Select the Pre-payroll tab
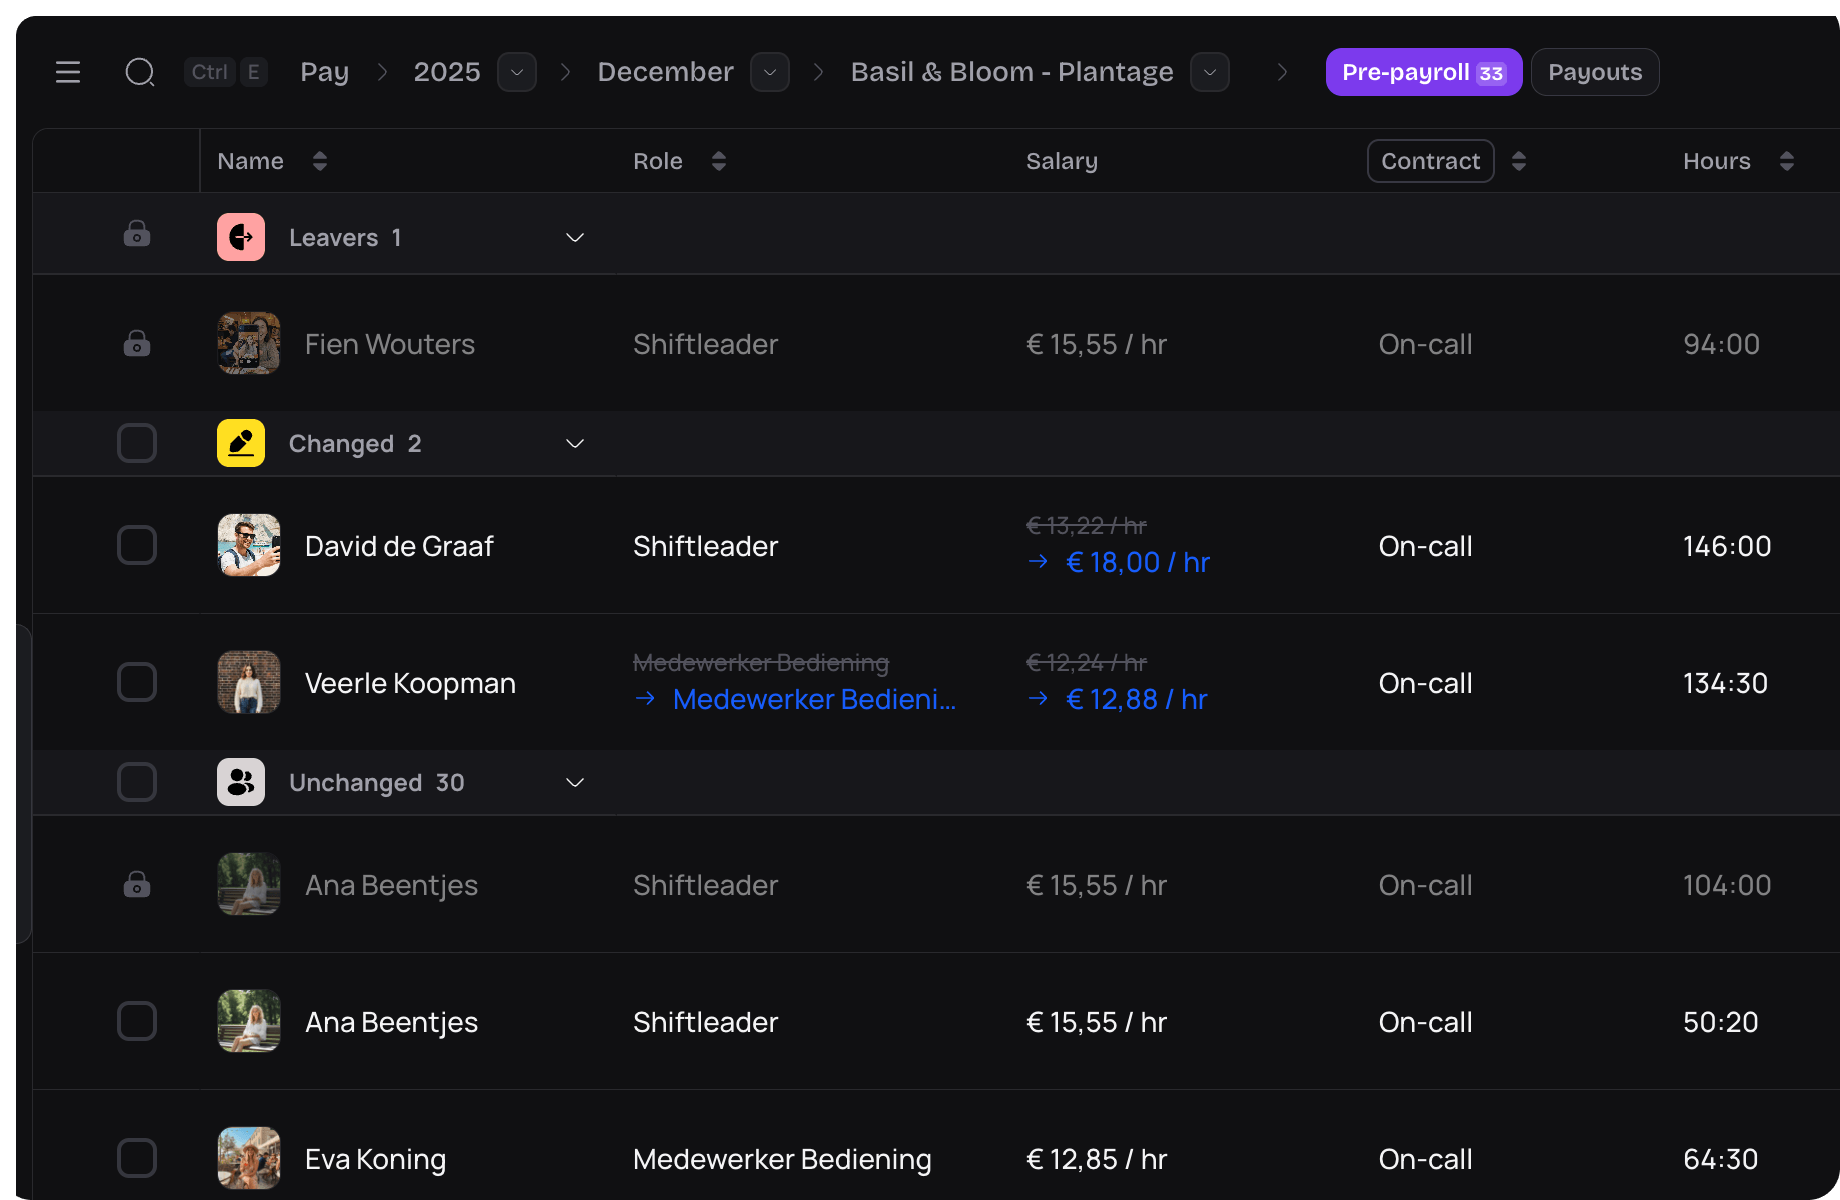The image size is (1840, 1200). click(1423, 72)
